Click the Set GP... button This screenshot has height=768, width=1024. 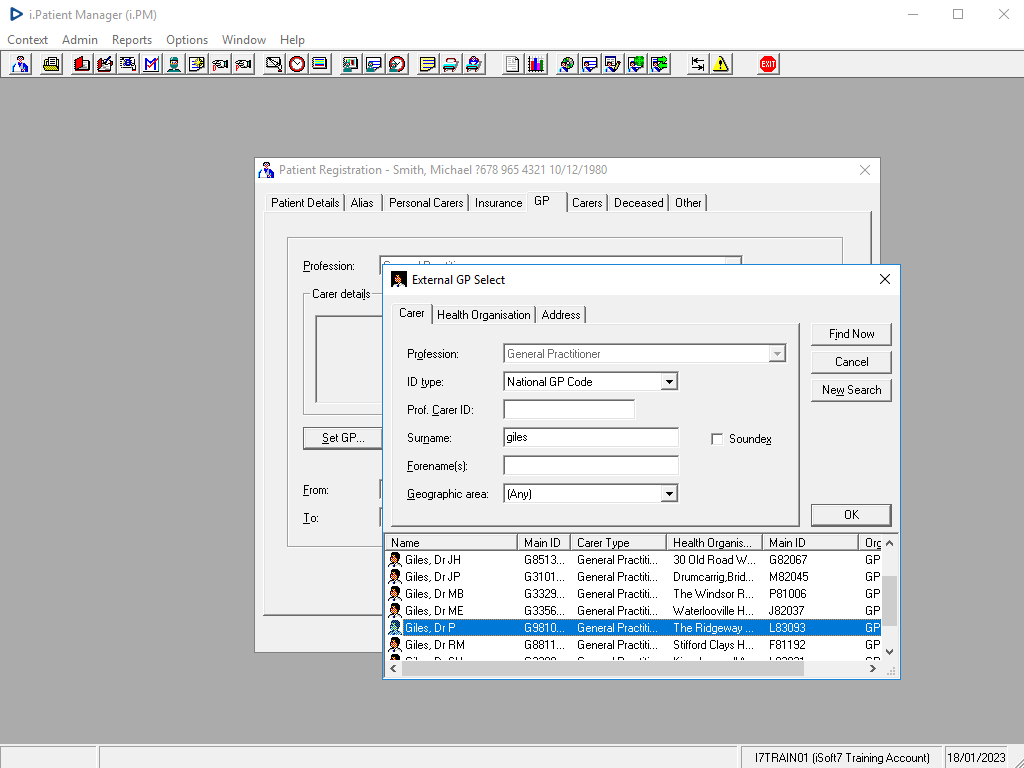click(x=343, y=438)
